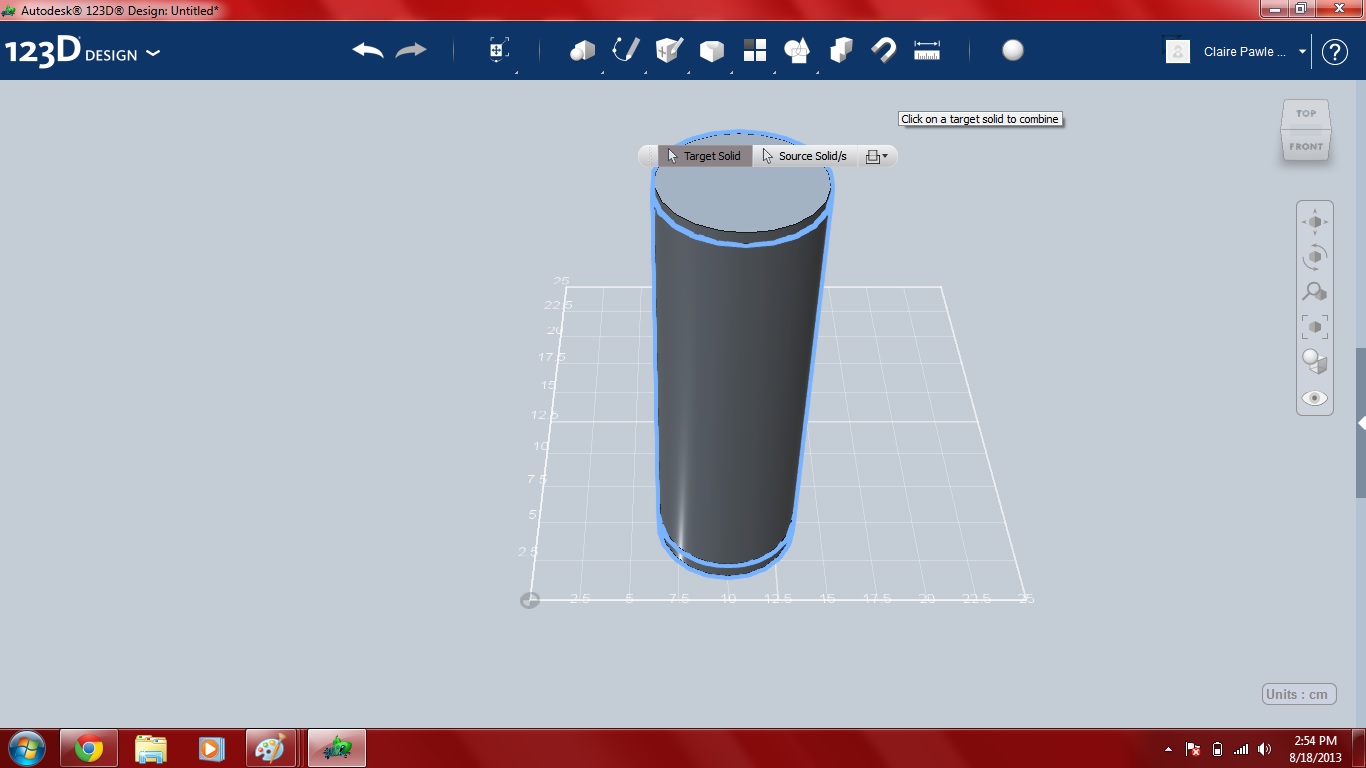The height and width of the screenshot is (768, 1366).
Task: Select the Source Solid/s option
Action: click(805, 156)
